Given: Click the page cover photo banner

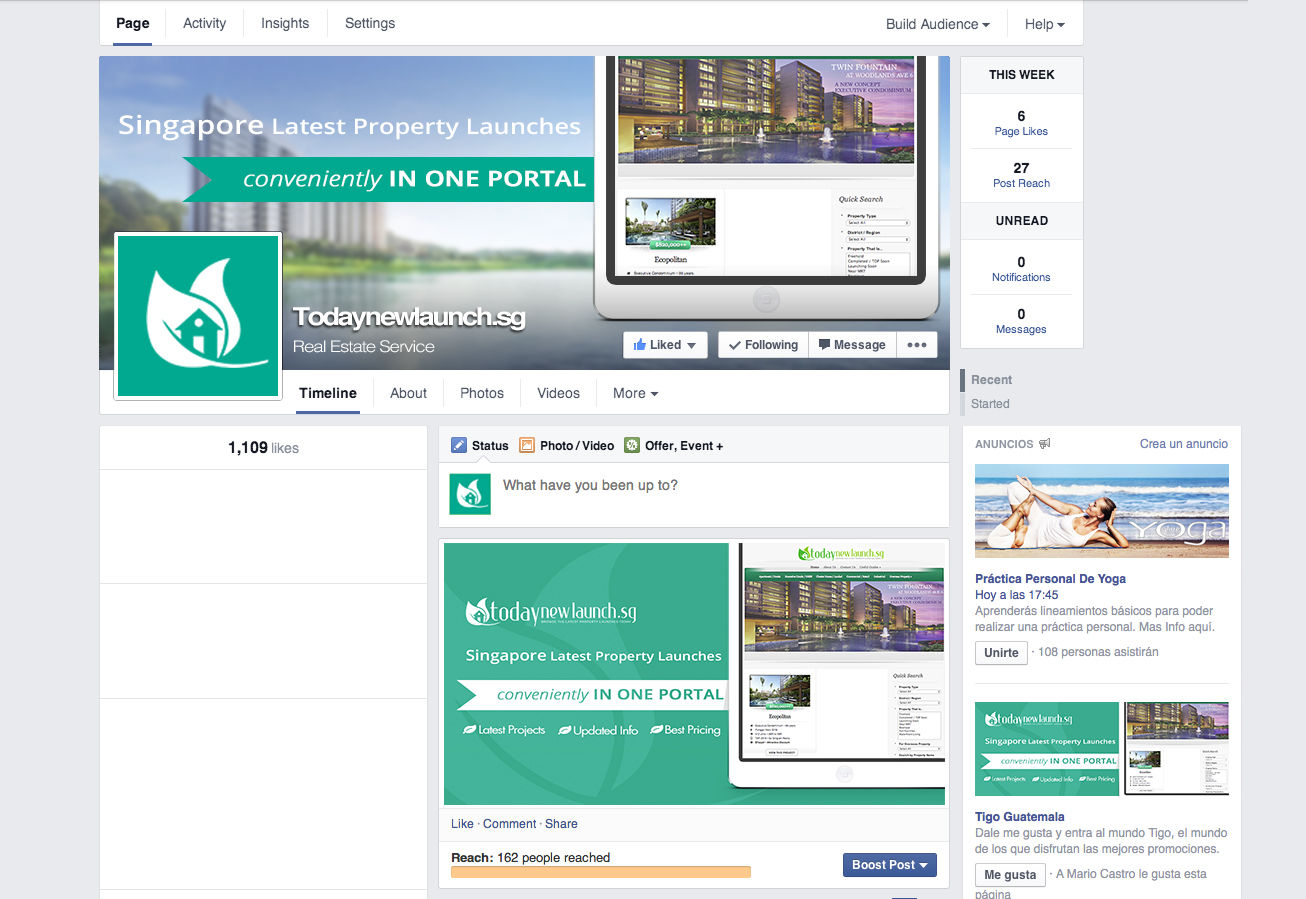Looking at the screenshot, I should (x=524, y=212).
